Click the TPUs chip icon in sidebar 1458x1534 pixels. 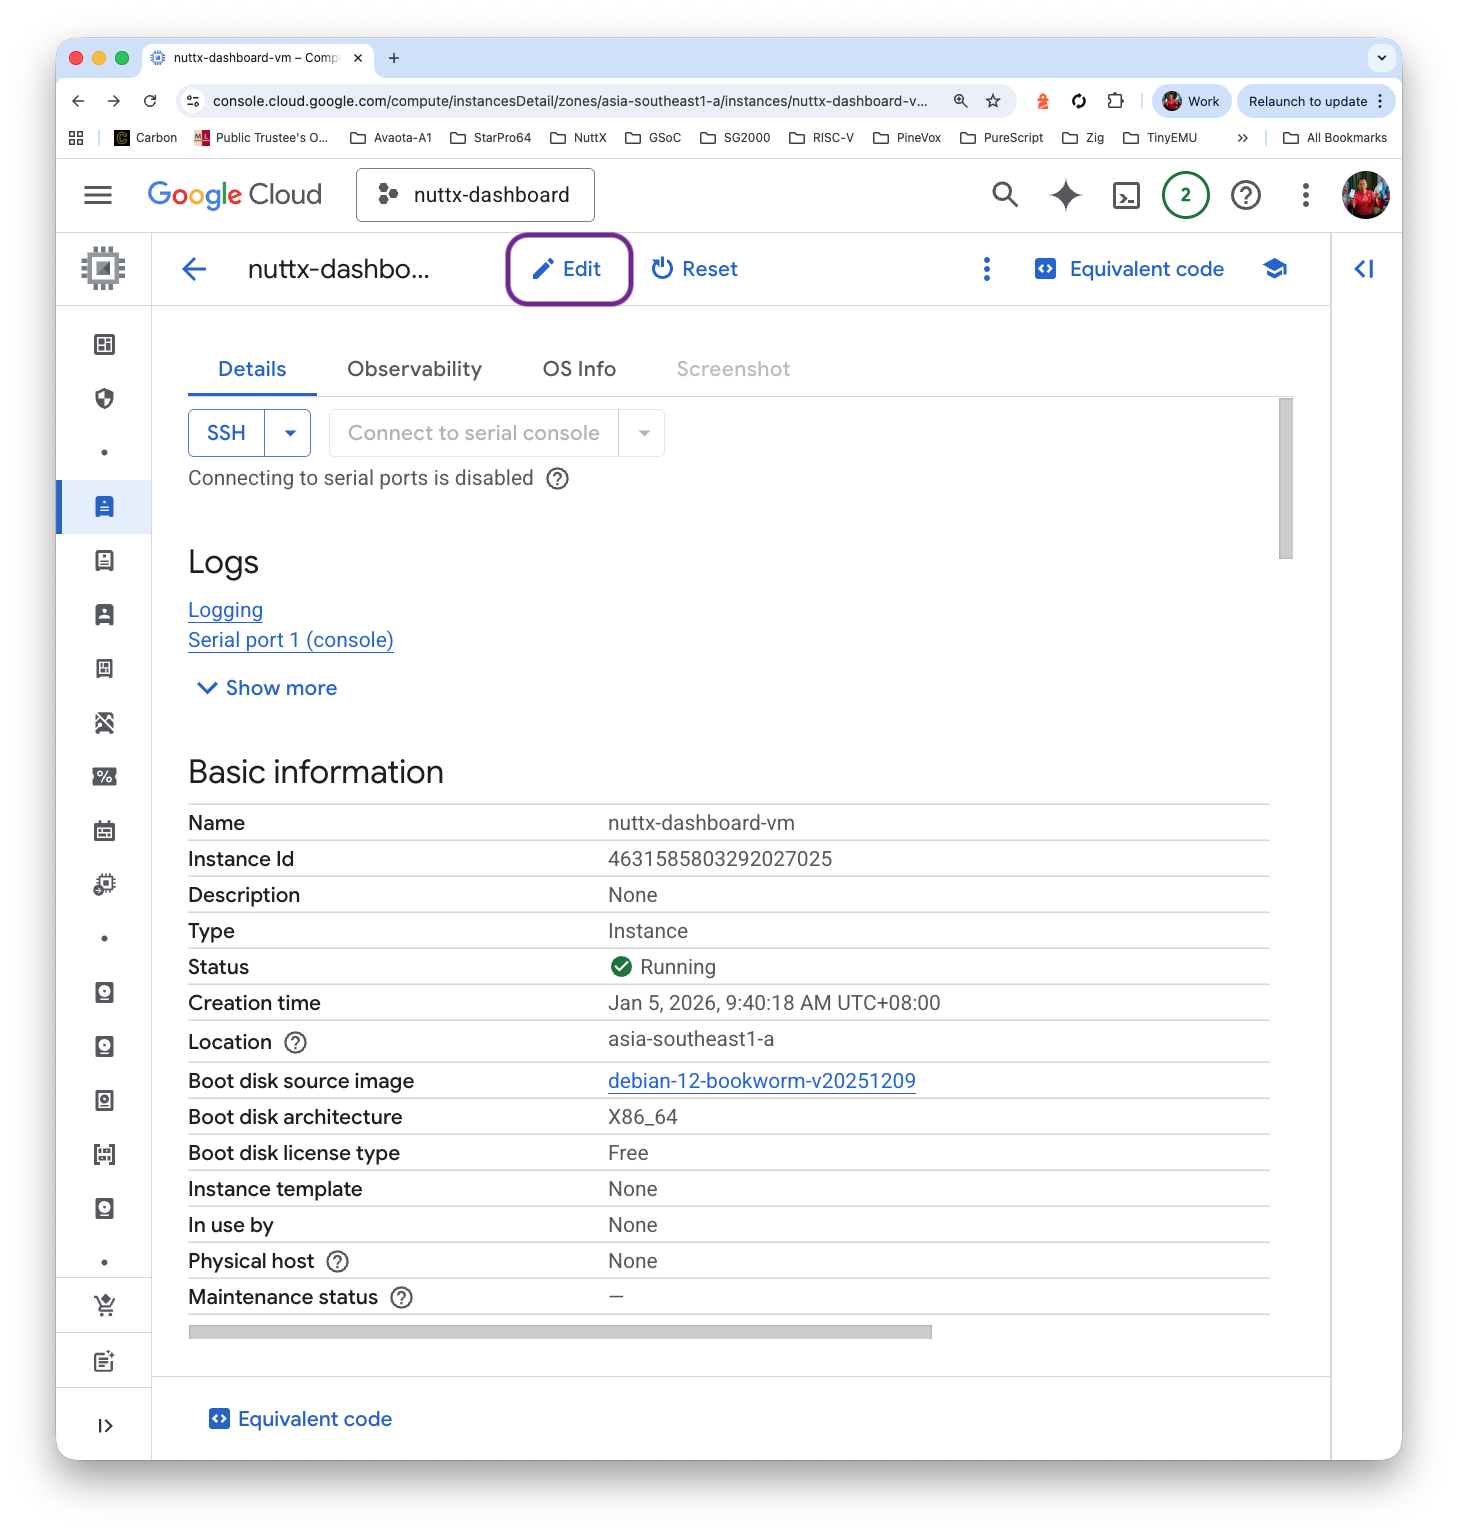104,884
